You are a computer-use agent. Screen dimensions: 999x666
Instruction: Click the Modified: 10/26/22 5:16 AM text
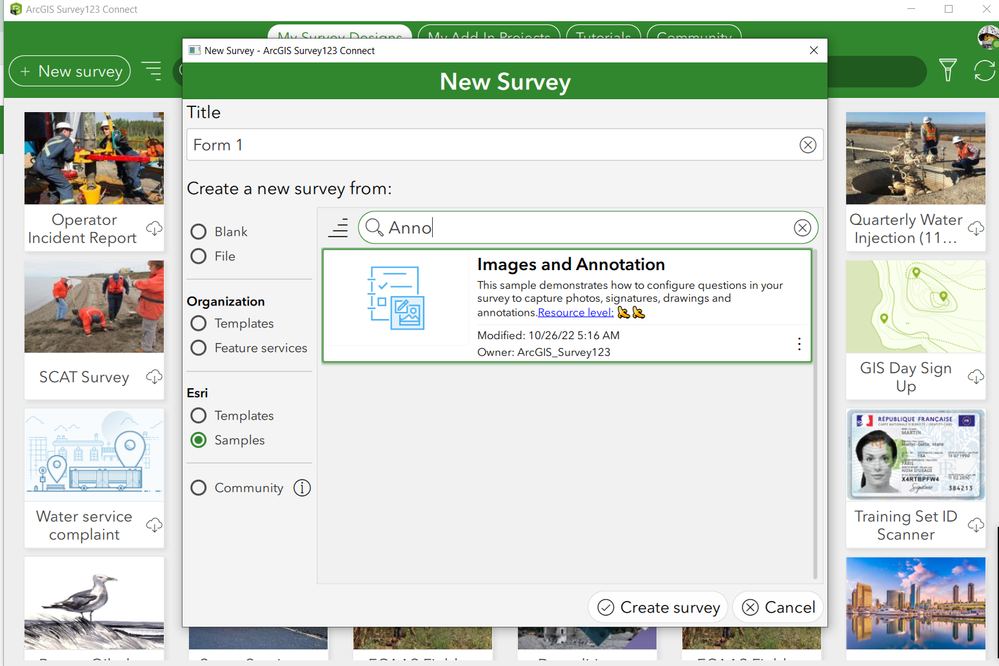coord(548,335)
